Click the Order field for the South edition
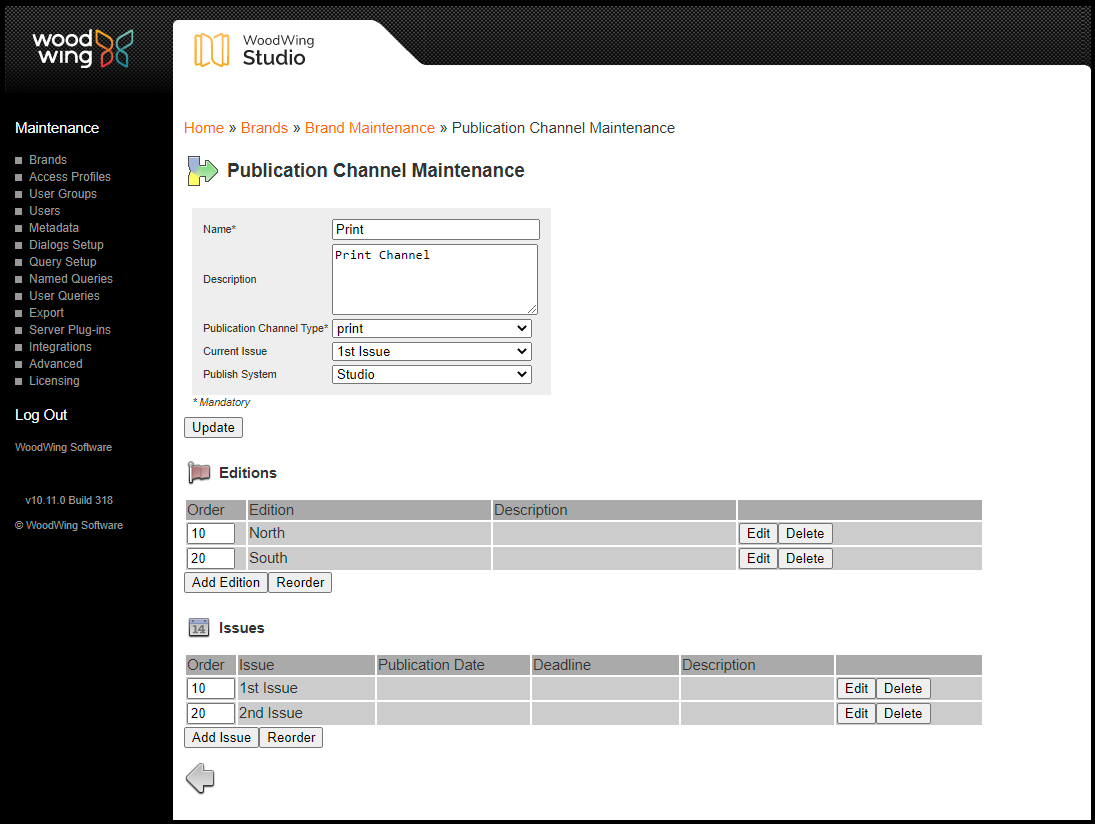The height and width of the screenshot is (824, 1095). (210, 558)
